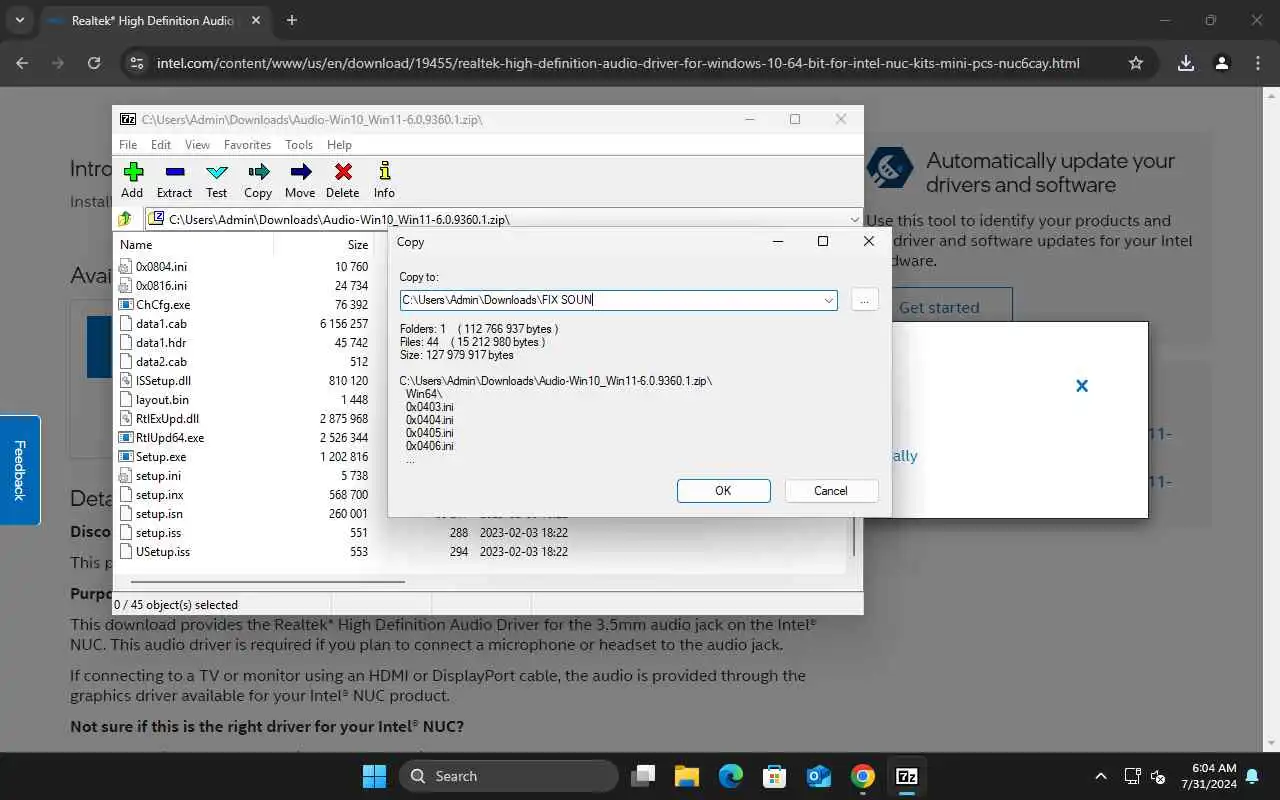1280x800 pixels.
Task: Show hidden system tray icons
Action: [1101, 776]
